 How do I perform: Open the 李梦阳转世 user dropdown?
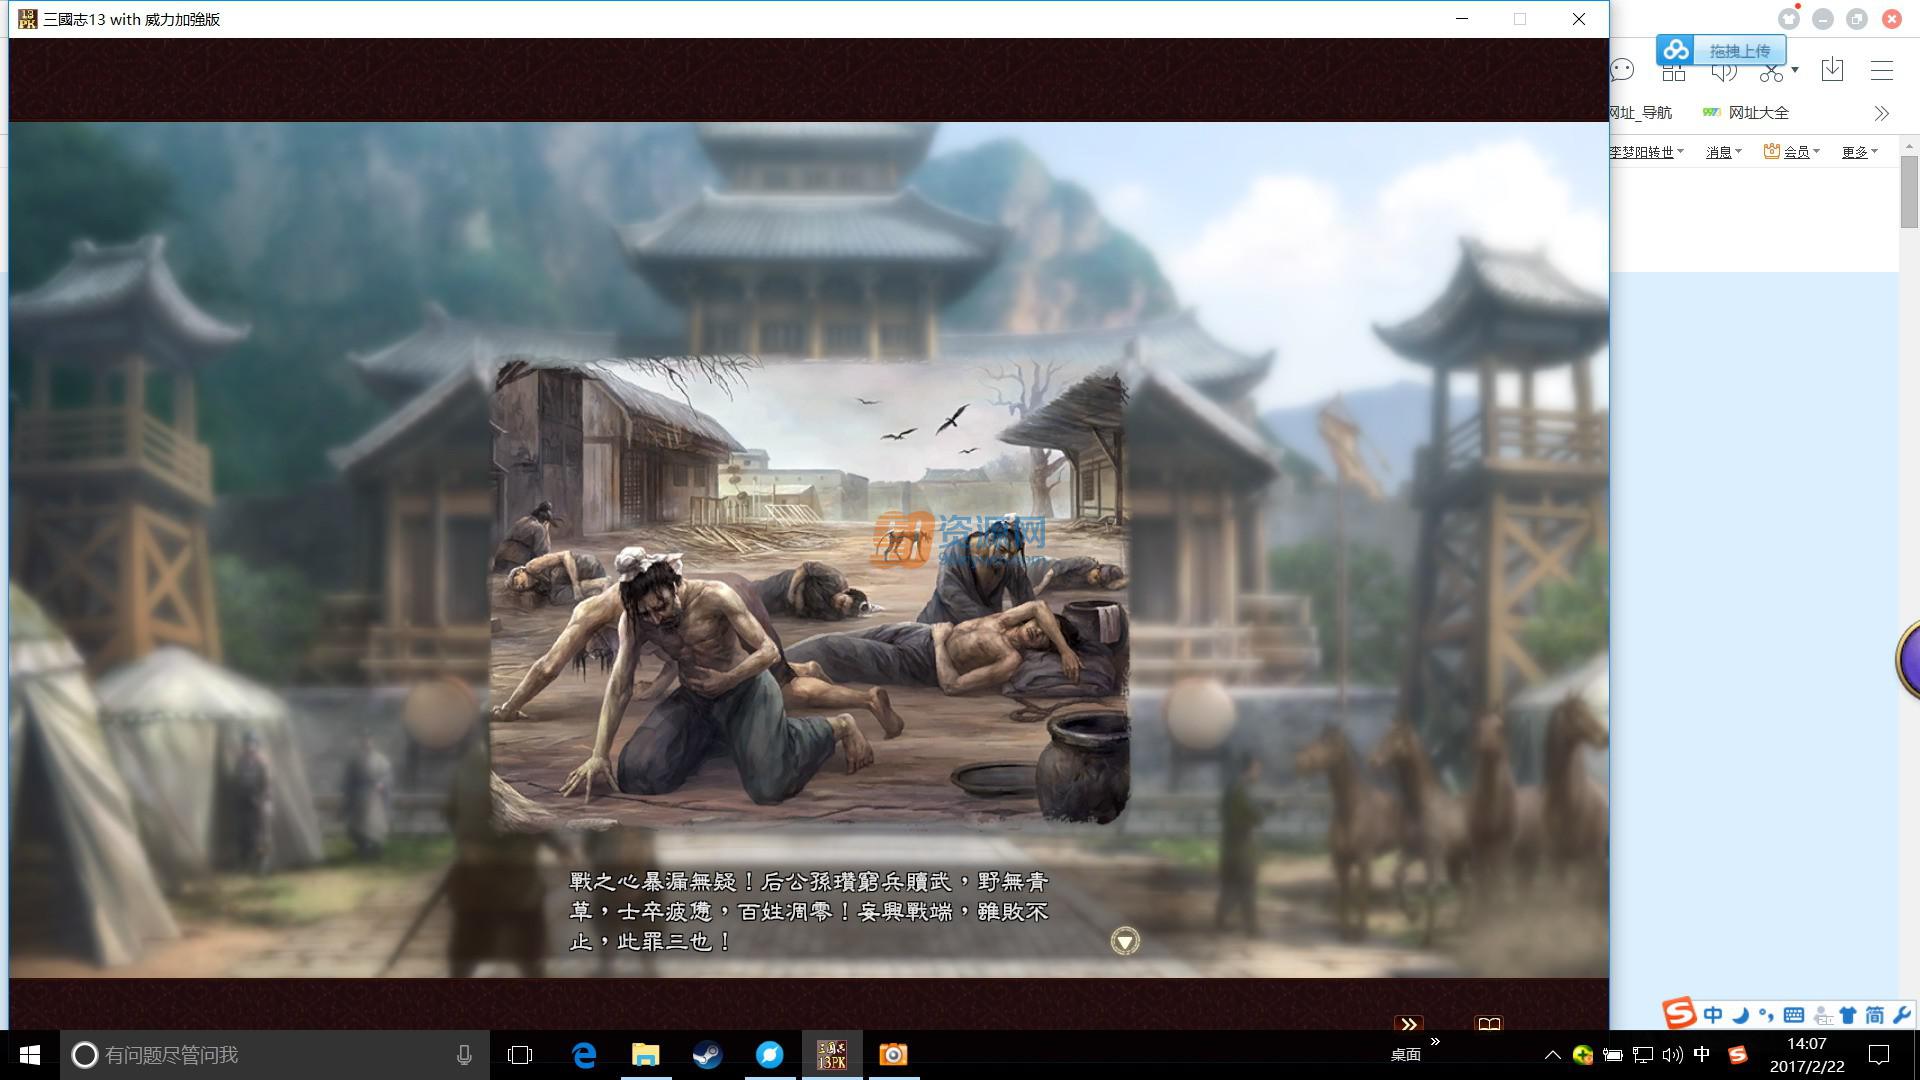coord(1647,152)
